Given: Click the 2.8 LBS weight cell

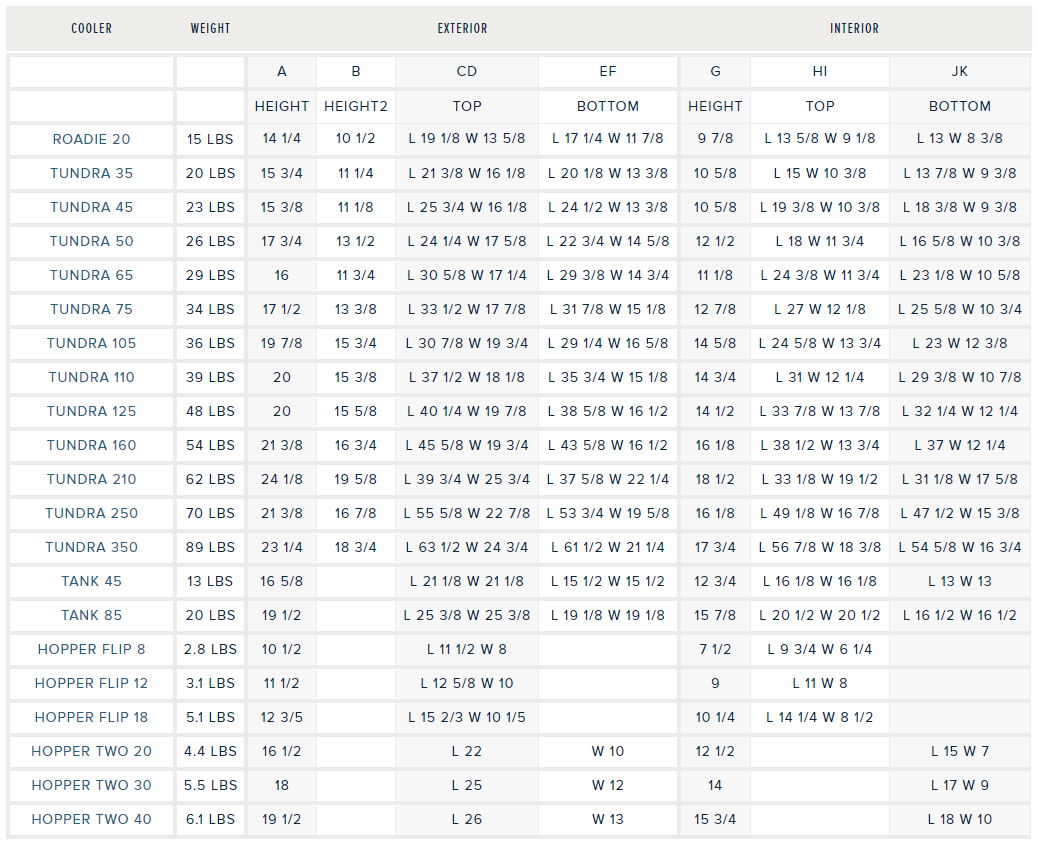Looking at the screenshot, I should (x=211, y=649).
